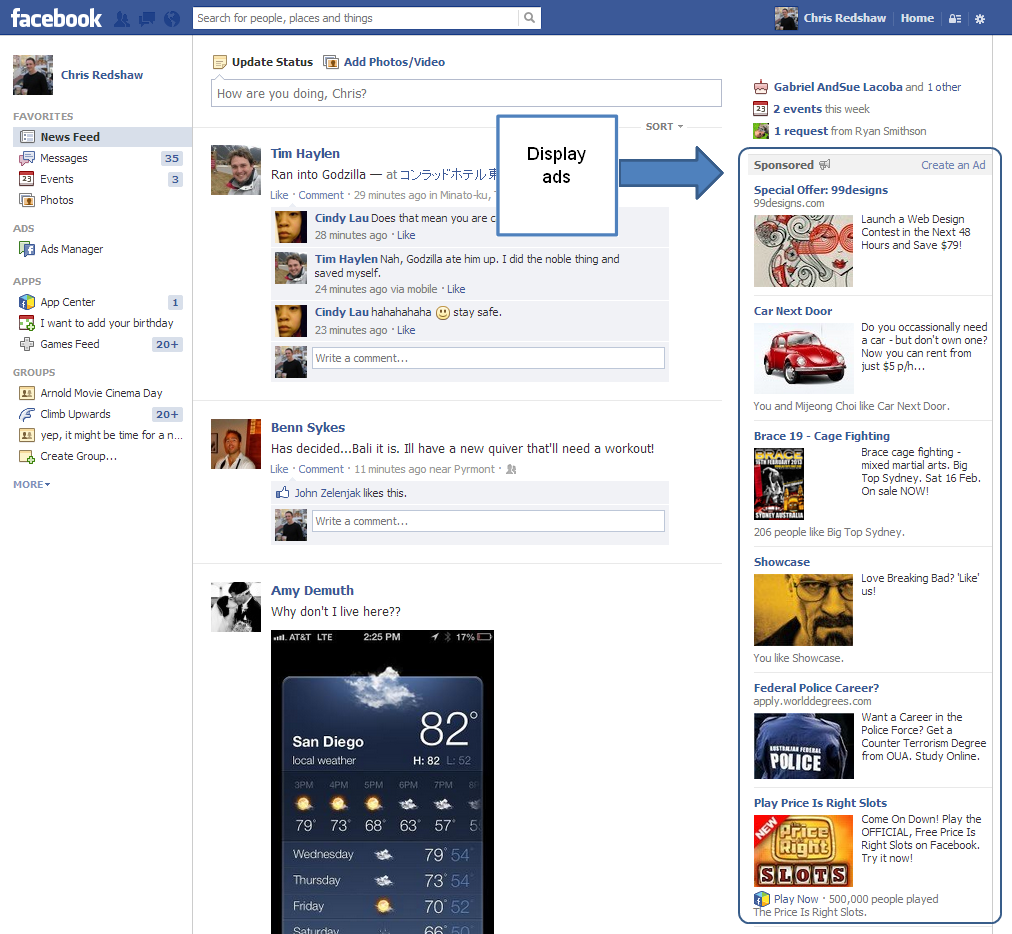Viewport: 1012px width, 934px height.
Task: Click the Facebook logo
Action: point(56,18)
